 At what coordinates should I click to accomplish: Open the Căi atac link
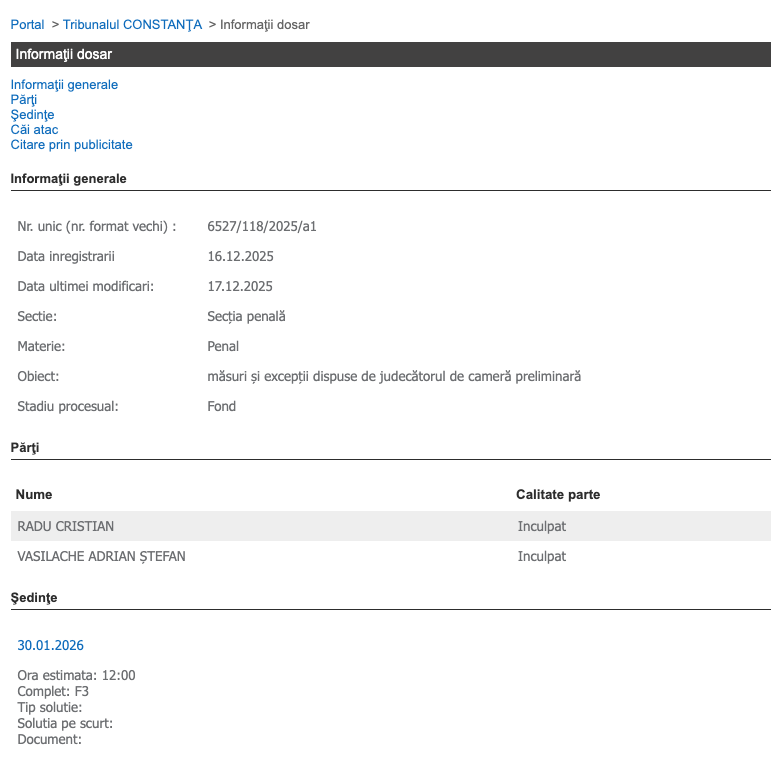(x=34, y=130)
